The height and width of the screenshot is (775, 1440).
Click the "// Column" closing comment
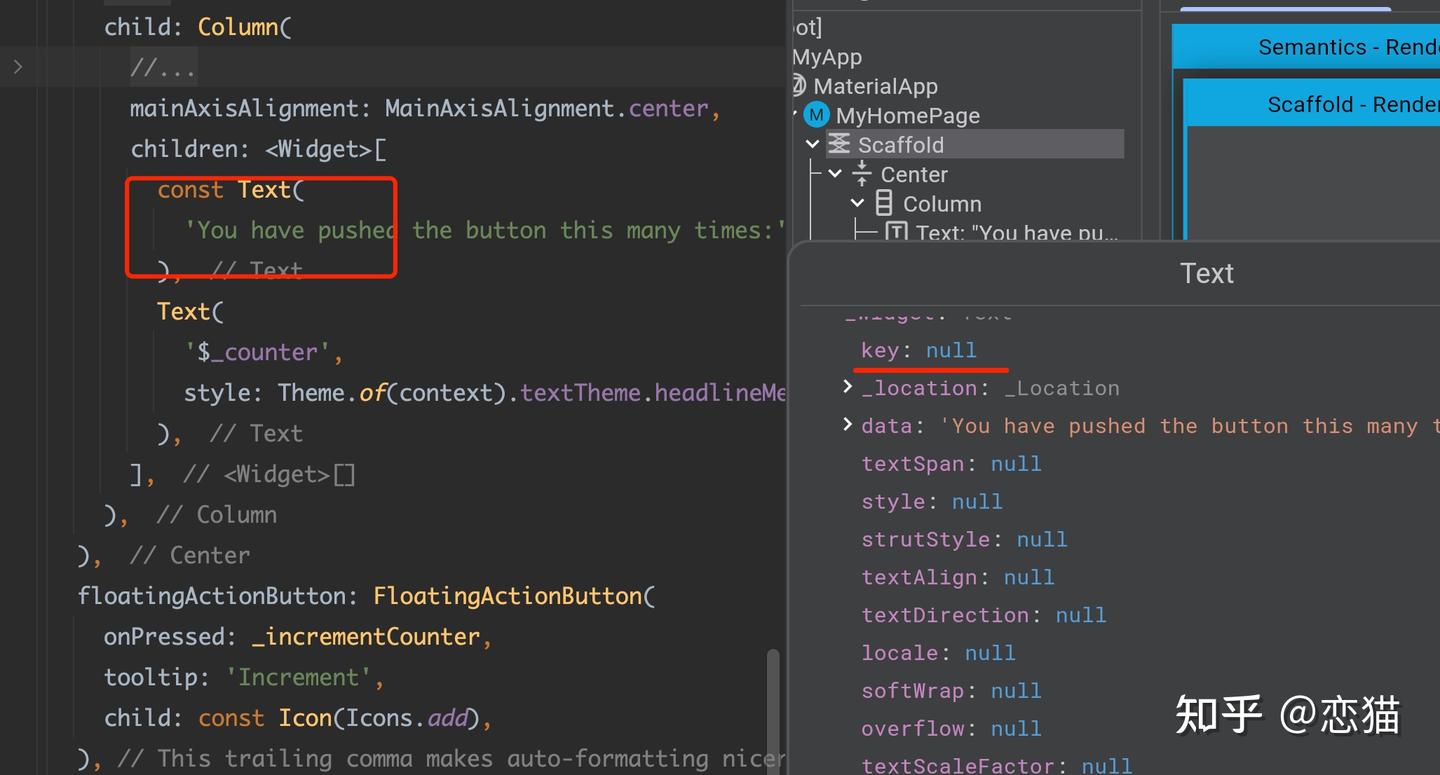tap(216, 515)
